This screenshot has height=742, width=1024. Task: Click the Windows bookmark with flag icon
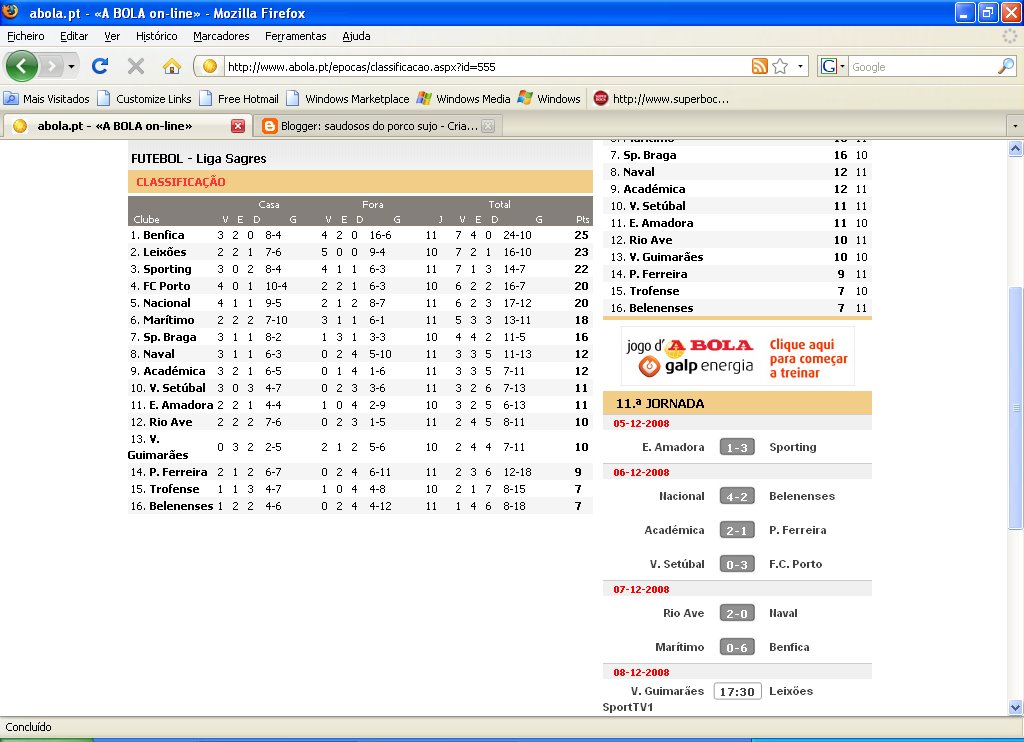[x=549, y=99]
